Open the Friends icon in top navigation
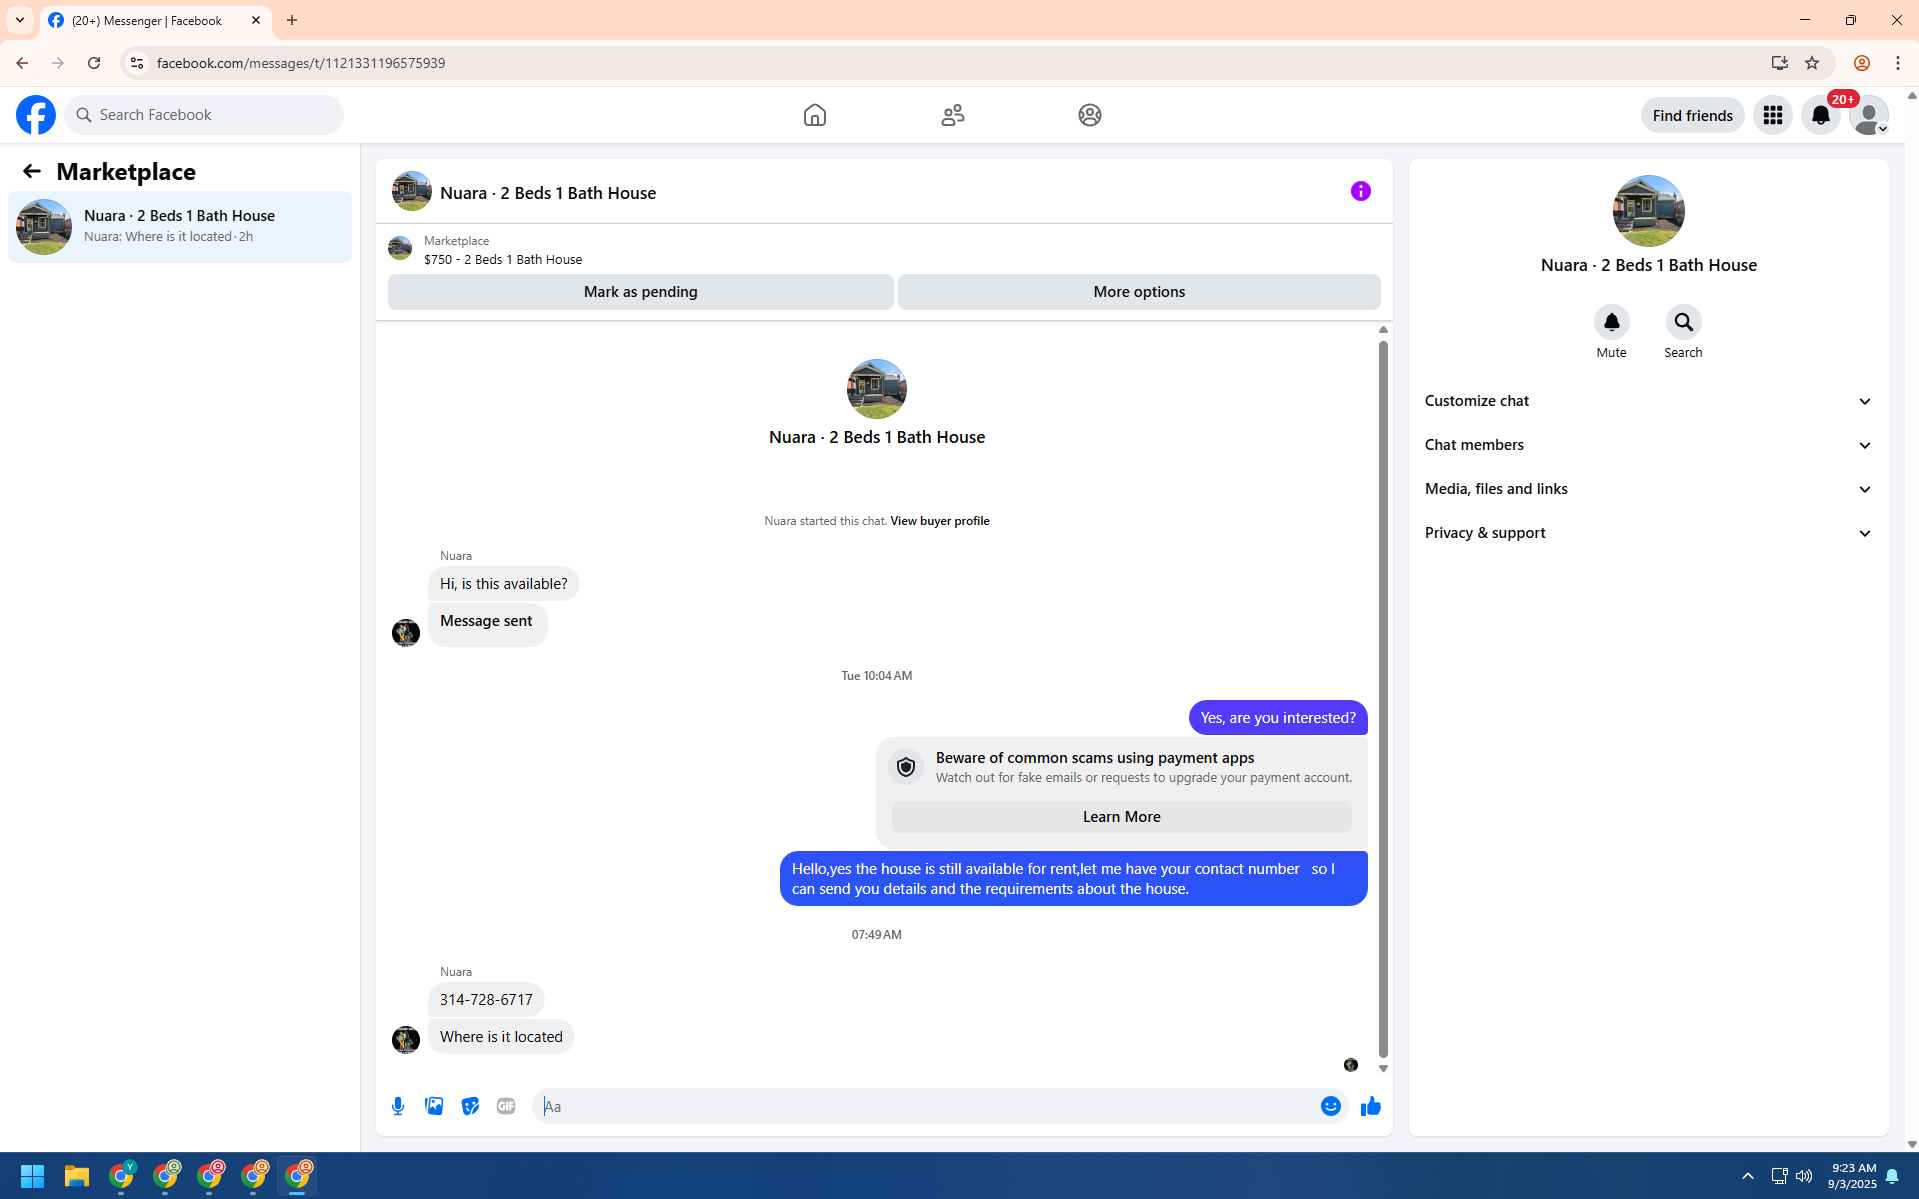1919x1199 pixels. click(952, 115)
